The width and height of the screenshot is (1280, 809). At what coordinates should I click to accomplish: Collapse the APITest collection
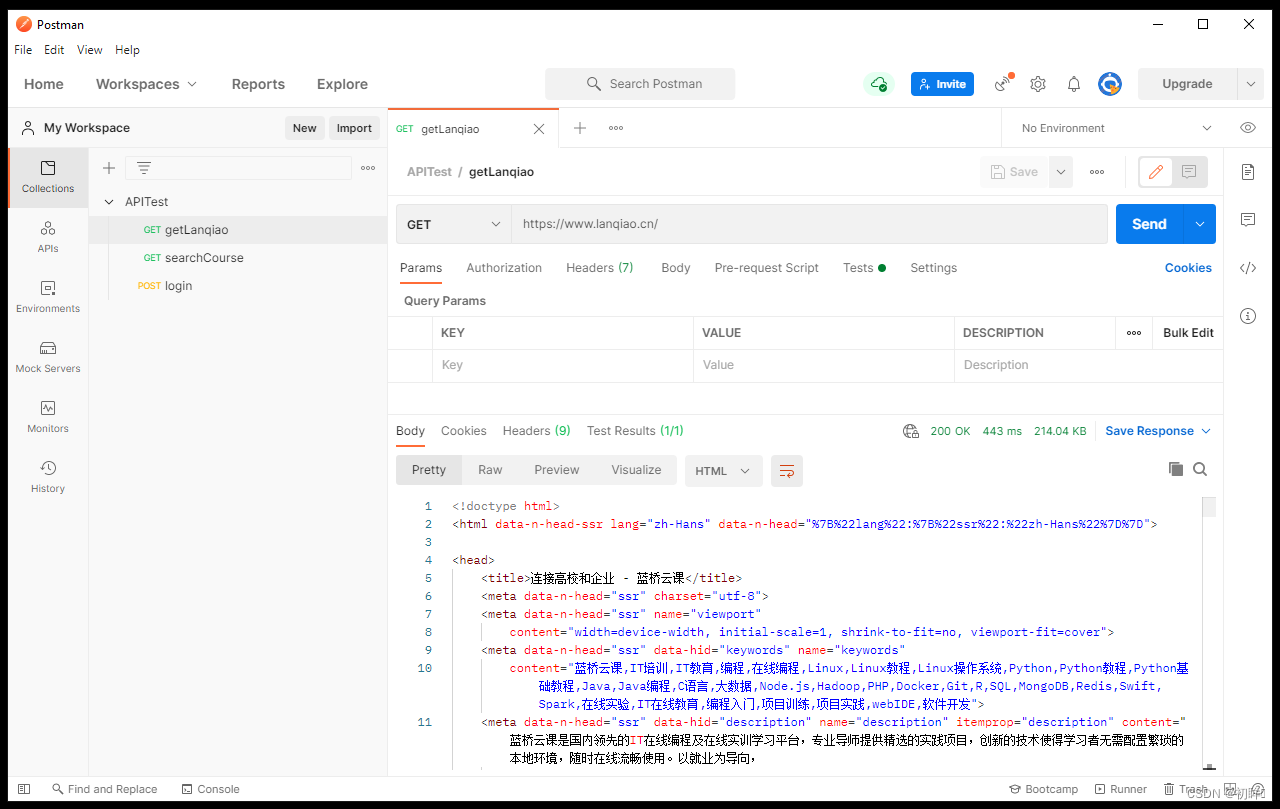[x=109, y=202]
